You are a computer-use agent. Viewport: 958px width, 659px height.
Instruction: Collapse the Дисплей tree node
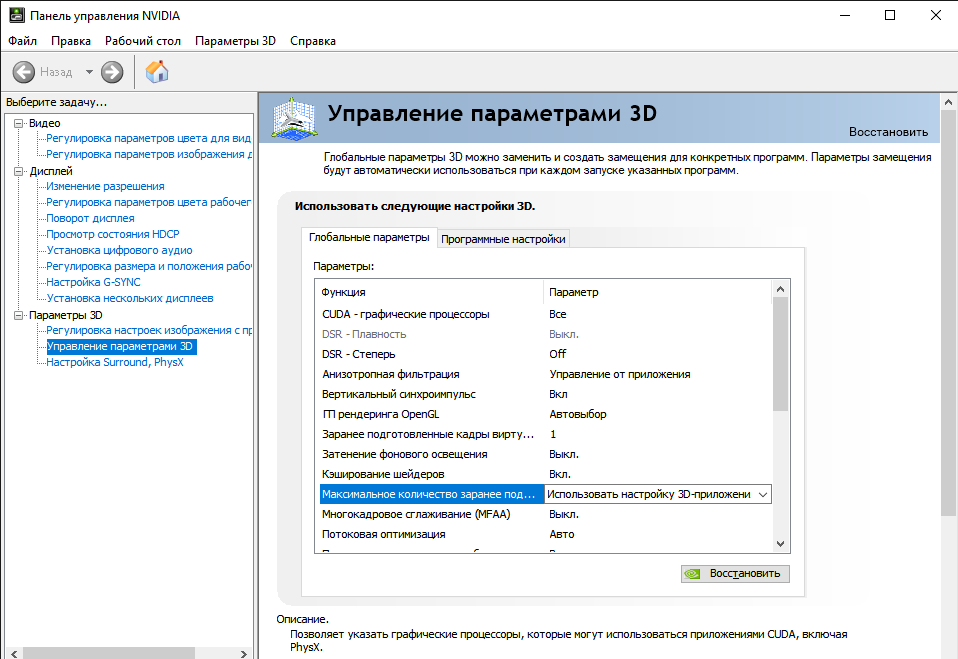coord(19,171)
